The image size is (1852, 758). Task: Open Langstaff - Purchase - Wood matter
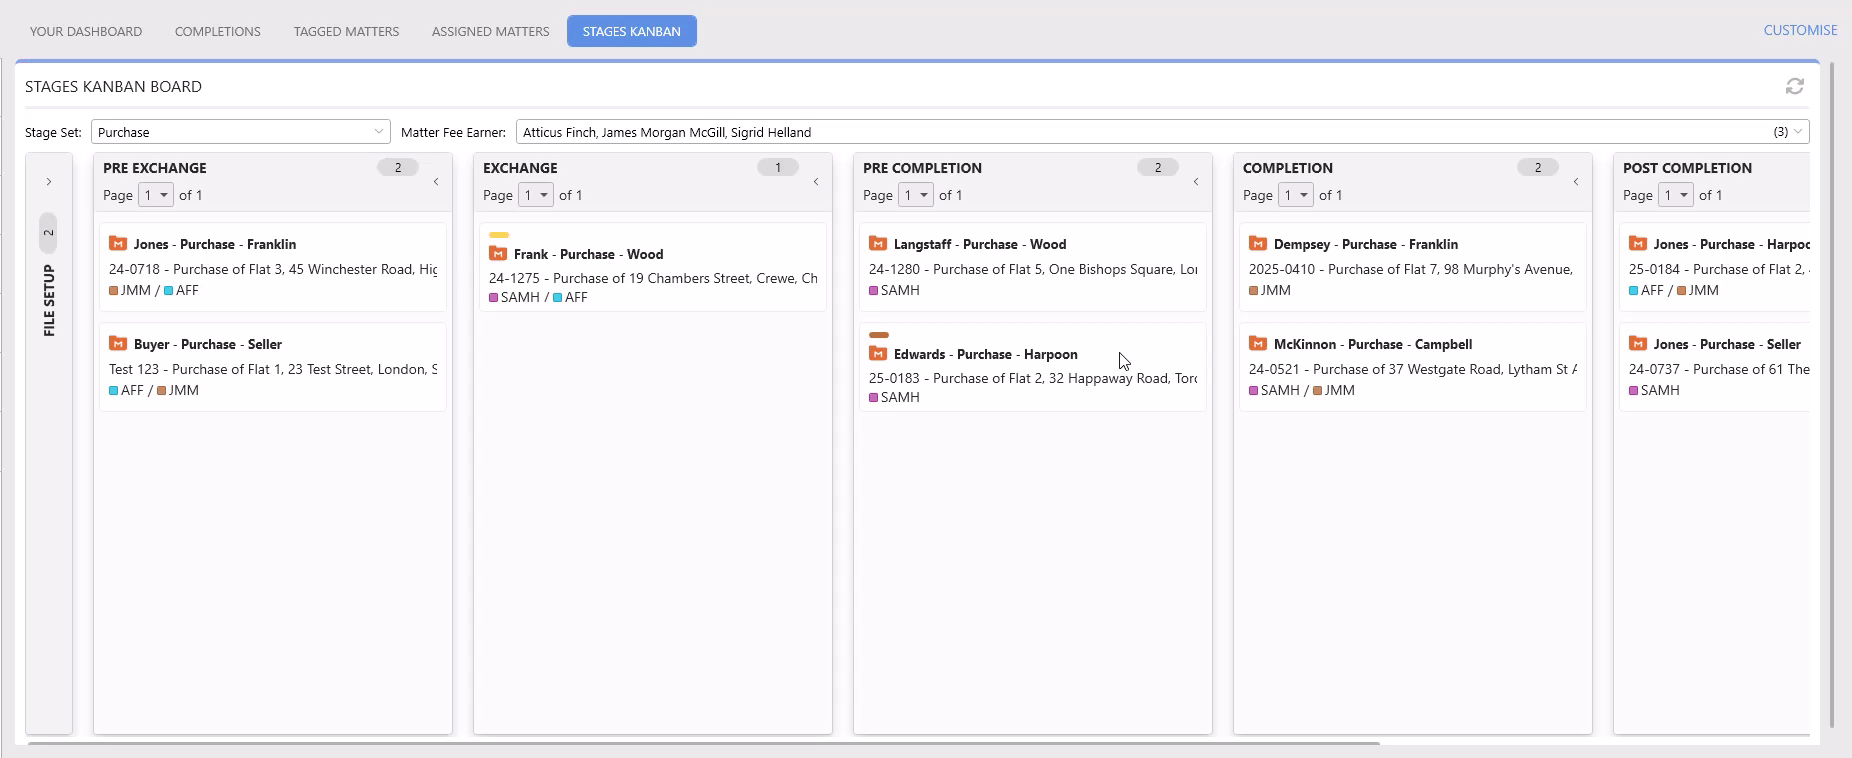[980, 244]
